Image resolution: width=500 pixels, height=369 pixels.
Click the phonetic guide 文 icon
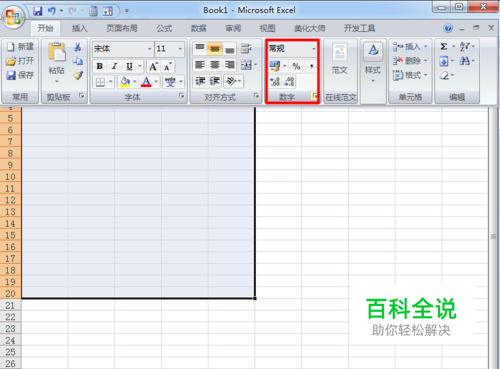[170, 82]
